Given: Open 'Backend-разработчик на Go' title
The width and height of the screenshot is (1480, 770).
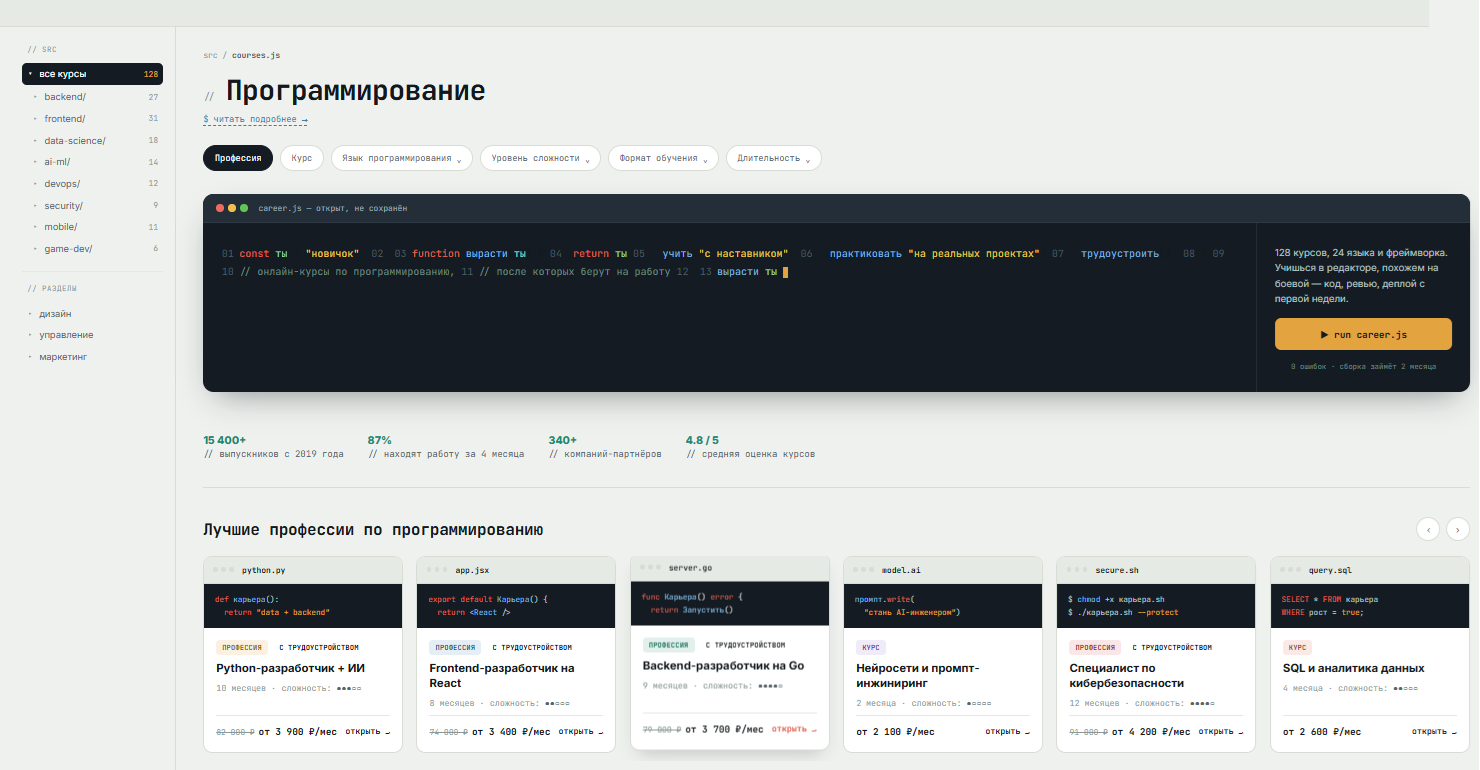Looking at the screenshot, I should click(723, 666).
